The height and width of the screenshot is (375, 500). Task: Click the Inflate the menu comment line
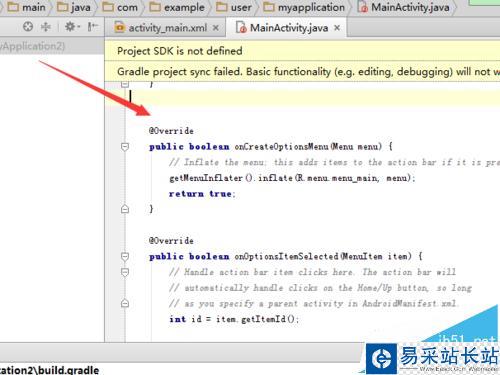(x=335, y=162)
